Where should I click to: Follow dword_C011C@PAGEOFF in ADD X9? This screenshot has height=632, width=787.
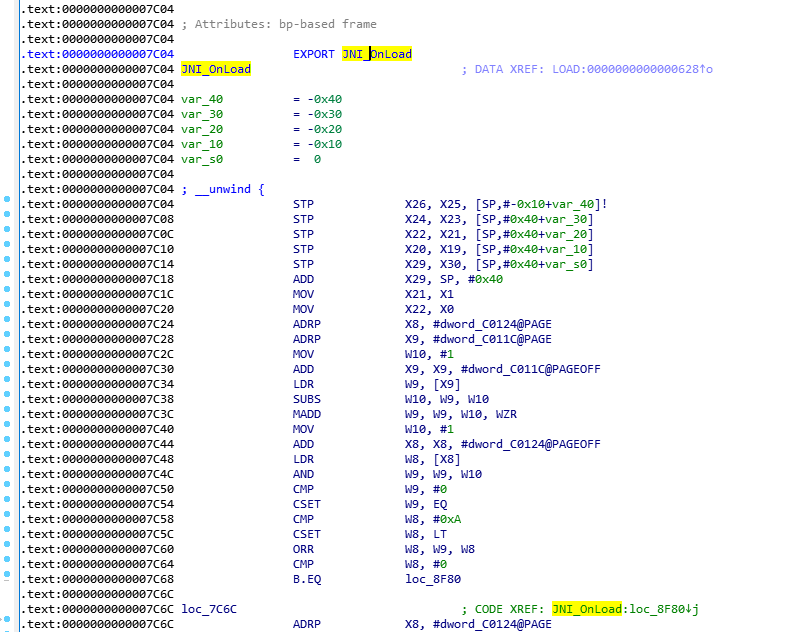(x=531, y=369)
